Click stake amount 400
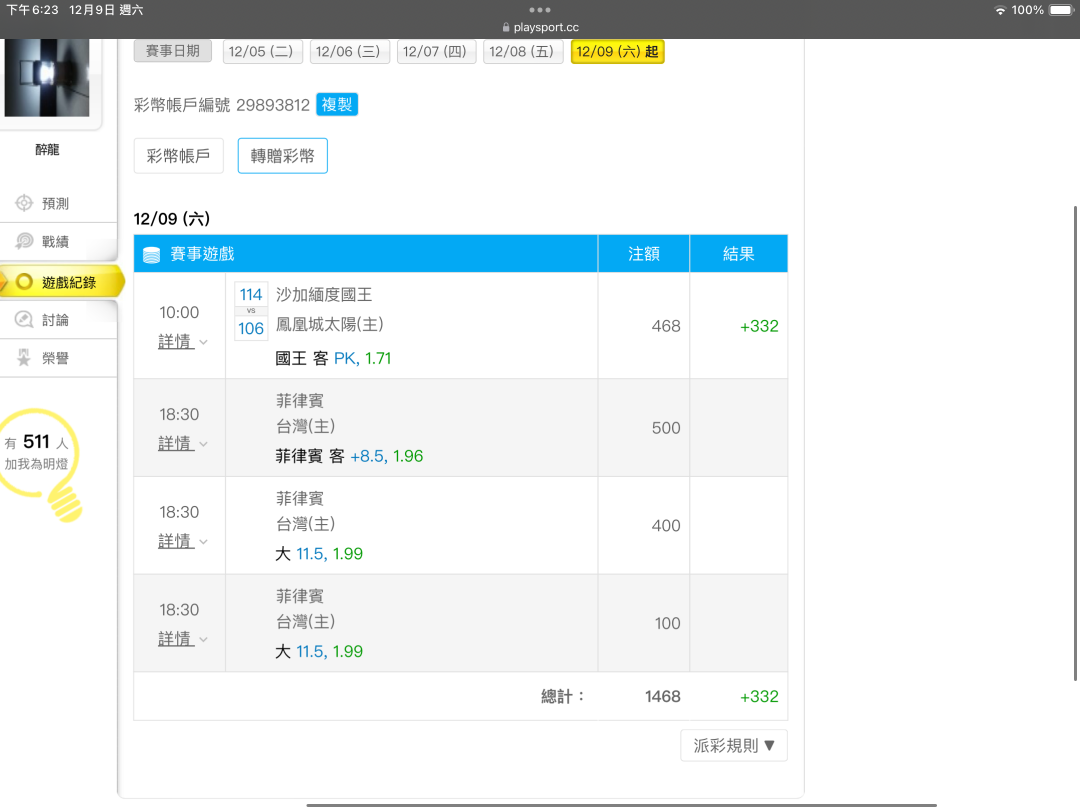This screenshot has width=1080, height=810. coord(666,526)
